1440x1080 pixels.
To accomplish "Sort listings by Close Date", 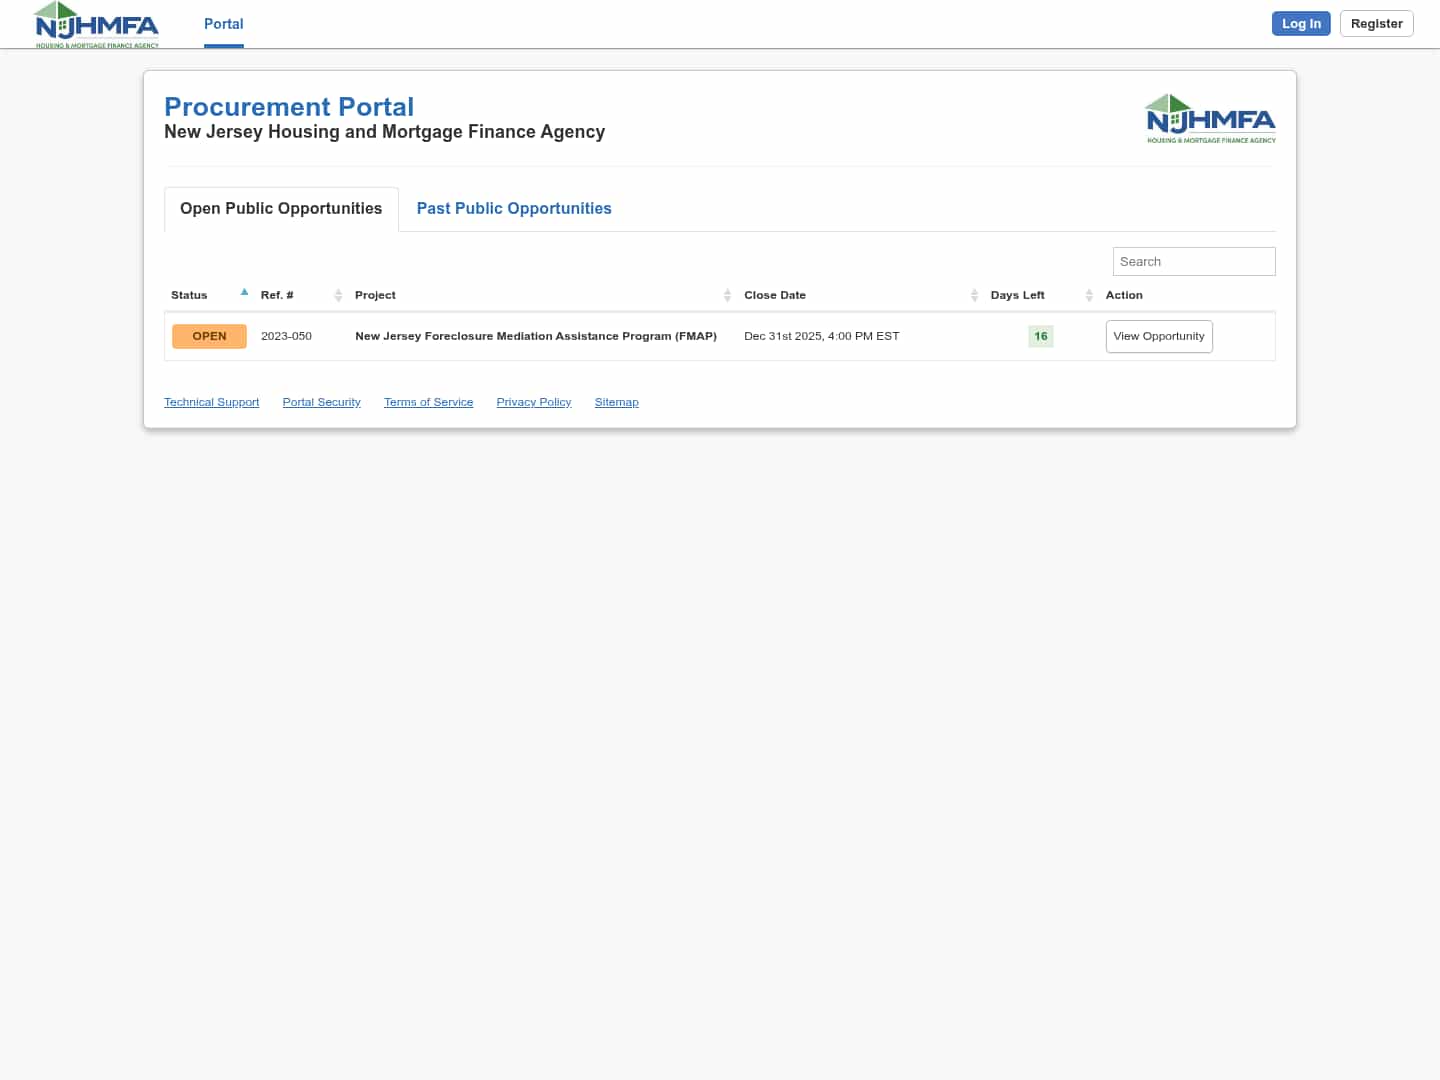I will [975, 295].
